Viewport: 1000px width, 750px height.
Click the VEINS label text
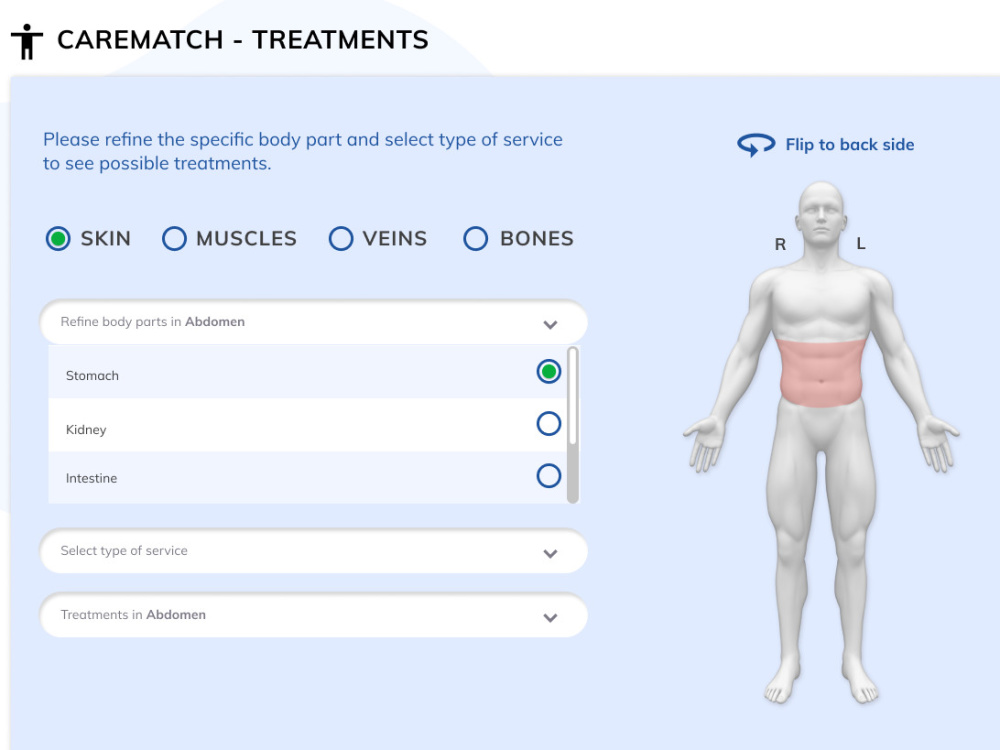coord(395,239)
